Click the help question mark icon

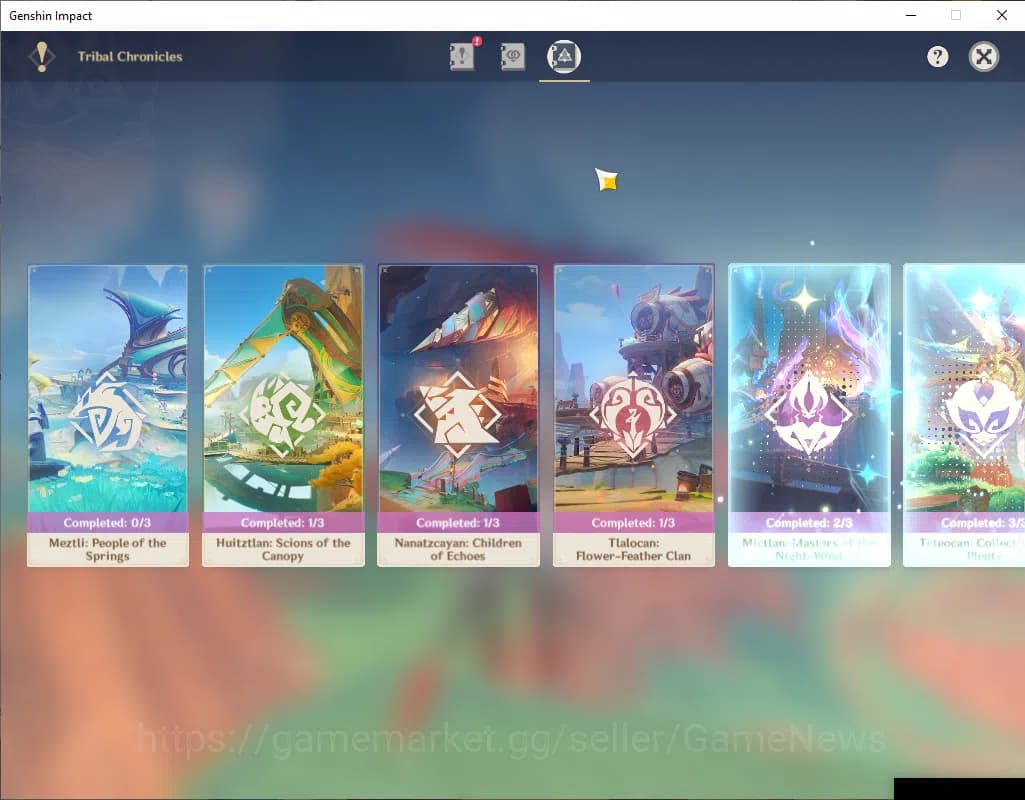(x=937, y=56)
